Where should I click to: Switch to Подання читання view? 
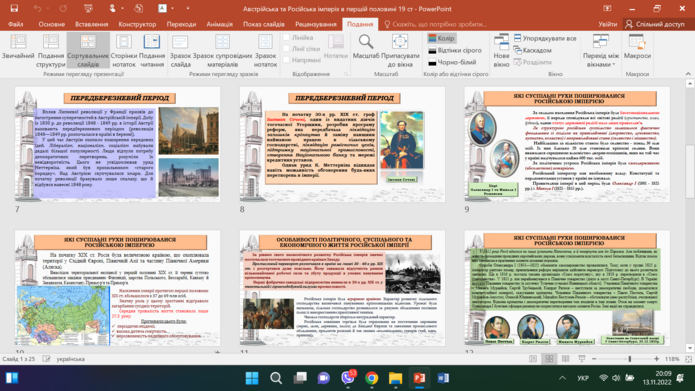152,51
